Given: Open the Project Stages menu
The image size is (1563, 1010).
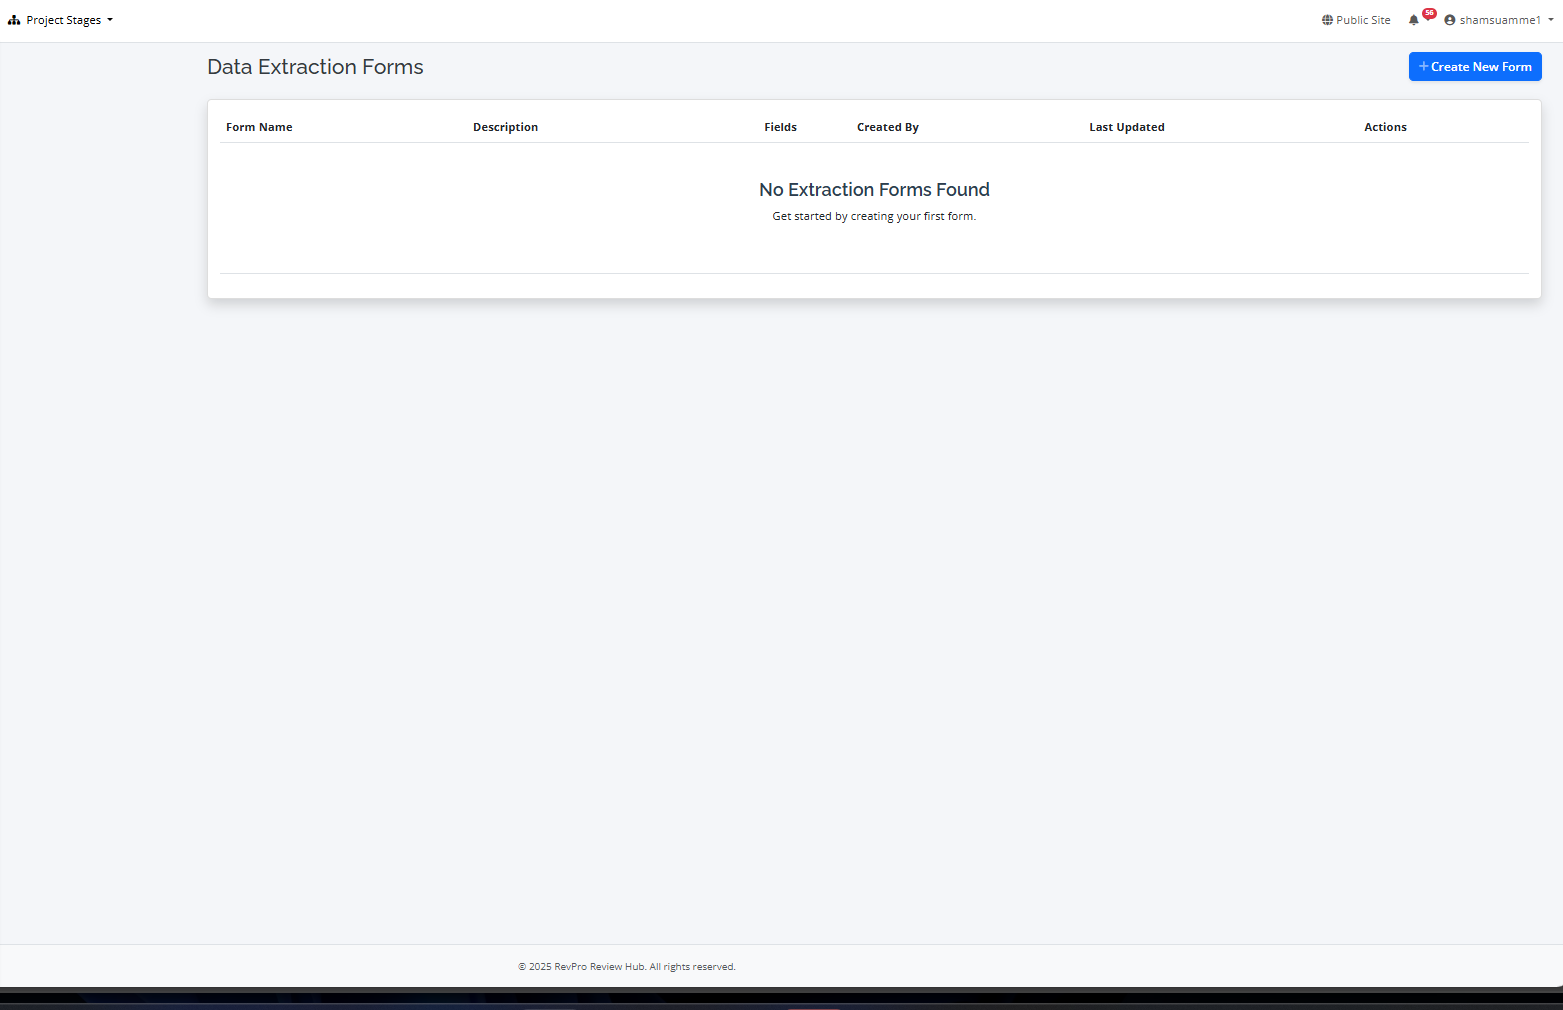Looking at the screenshot, I should (63, 20).
